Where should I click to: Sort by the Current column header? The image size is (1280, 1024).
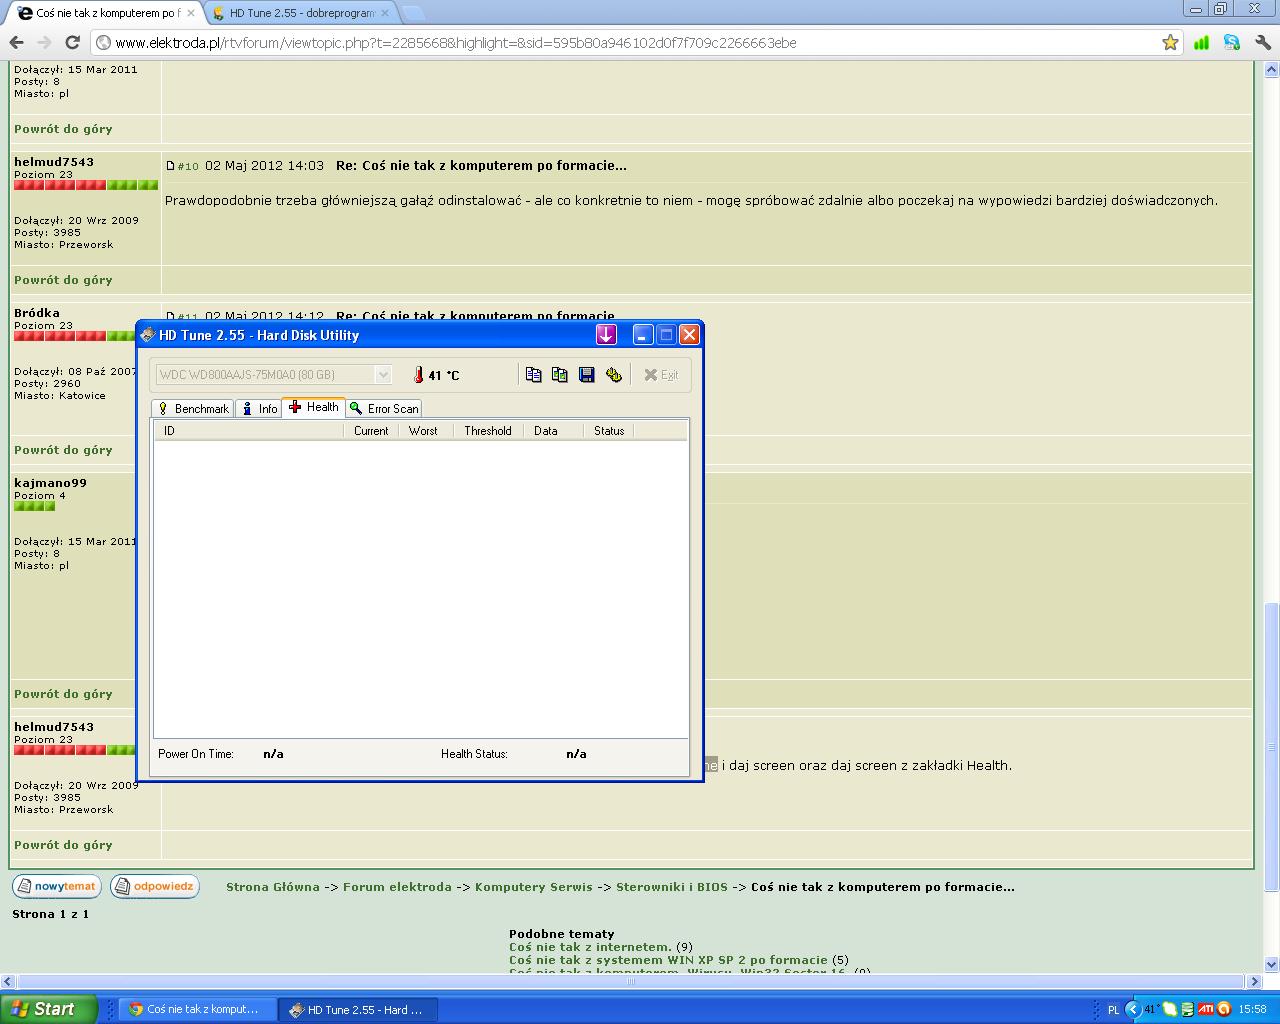371,431
